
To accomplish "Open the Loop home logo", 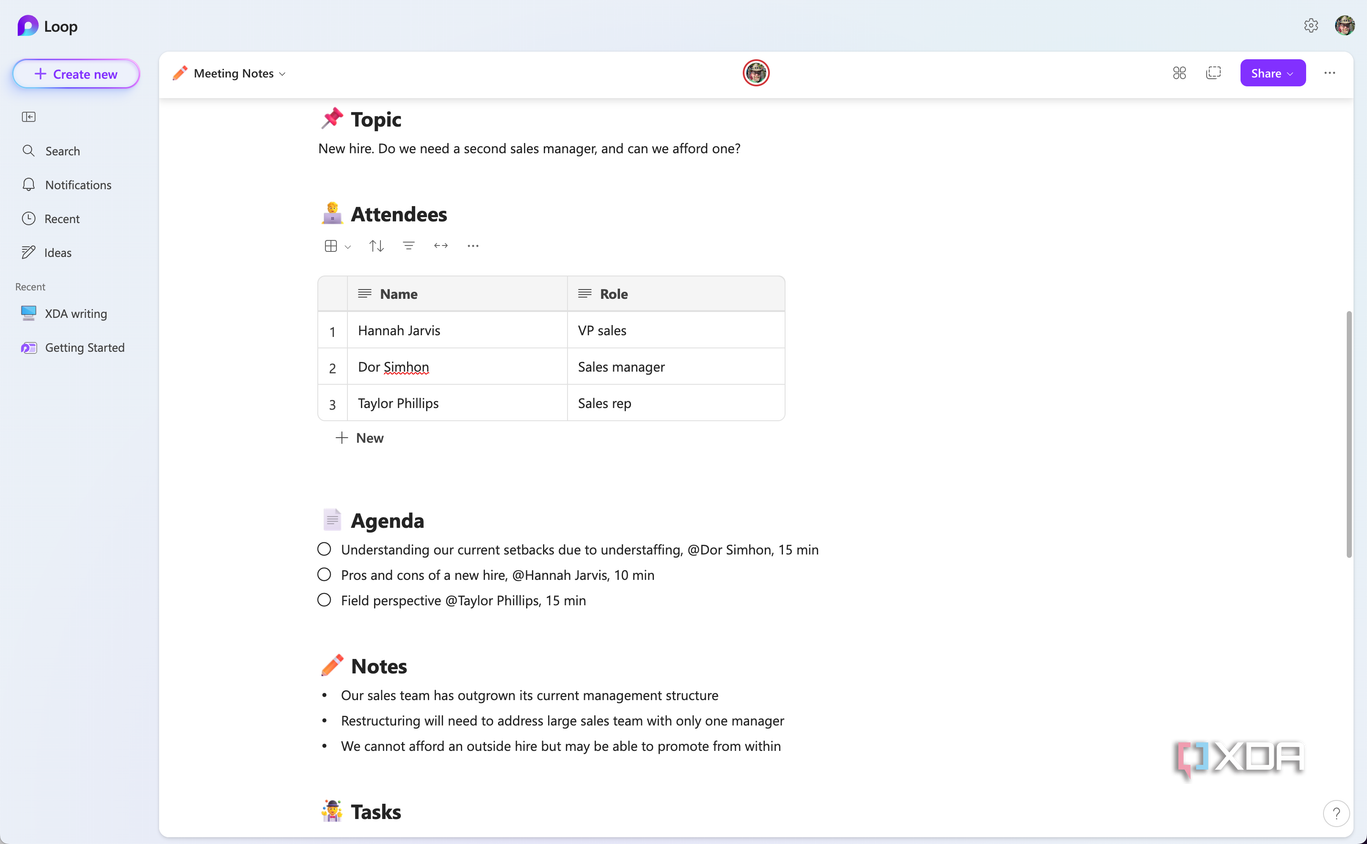I will [47, 26].
